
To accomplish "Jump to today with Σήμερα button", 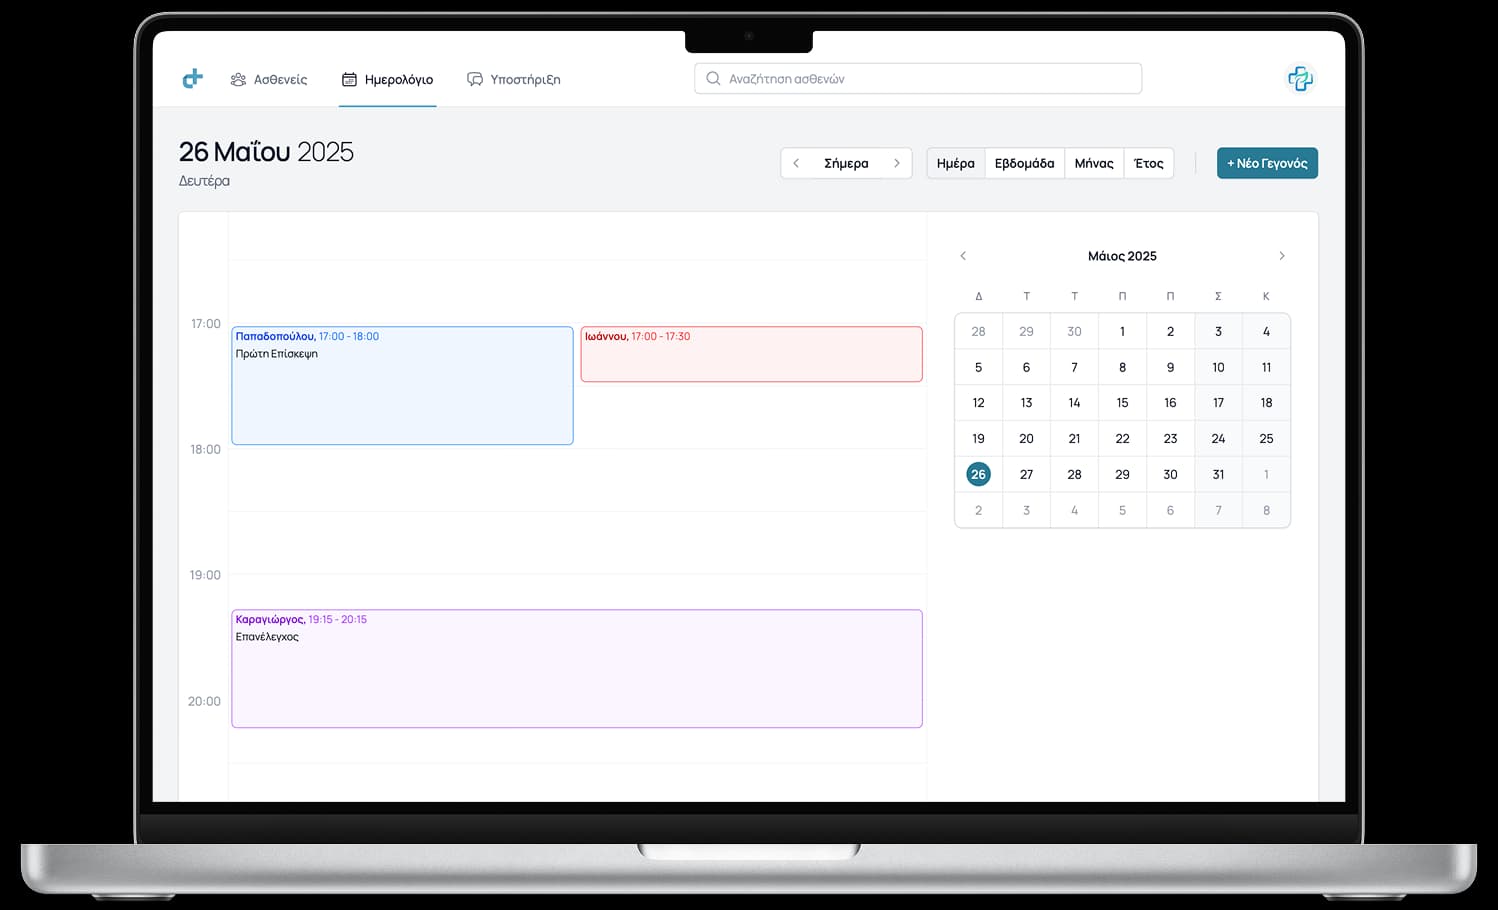I will 846,163.
